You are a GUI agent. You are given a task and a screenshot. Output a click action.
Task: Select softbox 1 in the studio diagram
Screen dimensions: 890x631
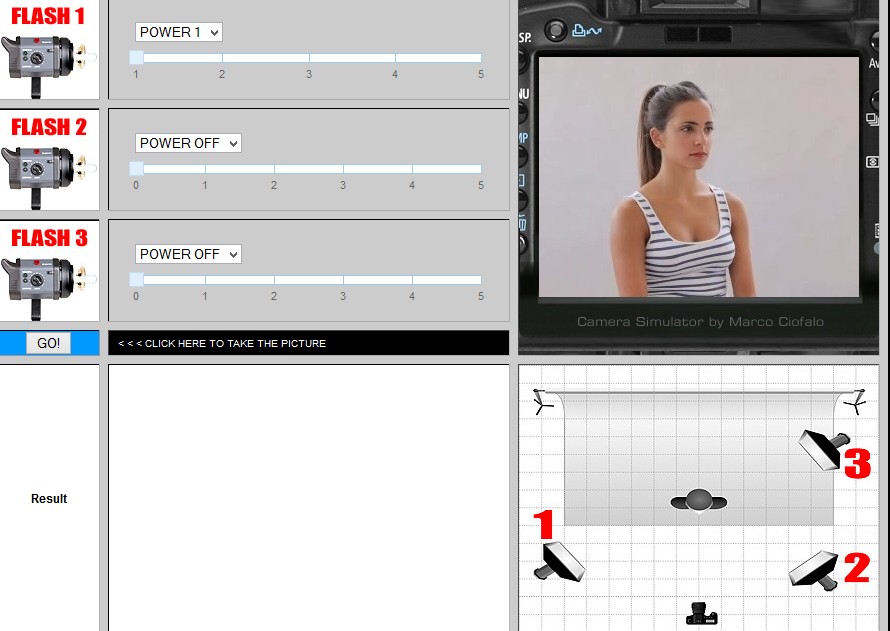[560, 562]
